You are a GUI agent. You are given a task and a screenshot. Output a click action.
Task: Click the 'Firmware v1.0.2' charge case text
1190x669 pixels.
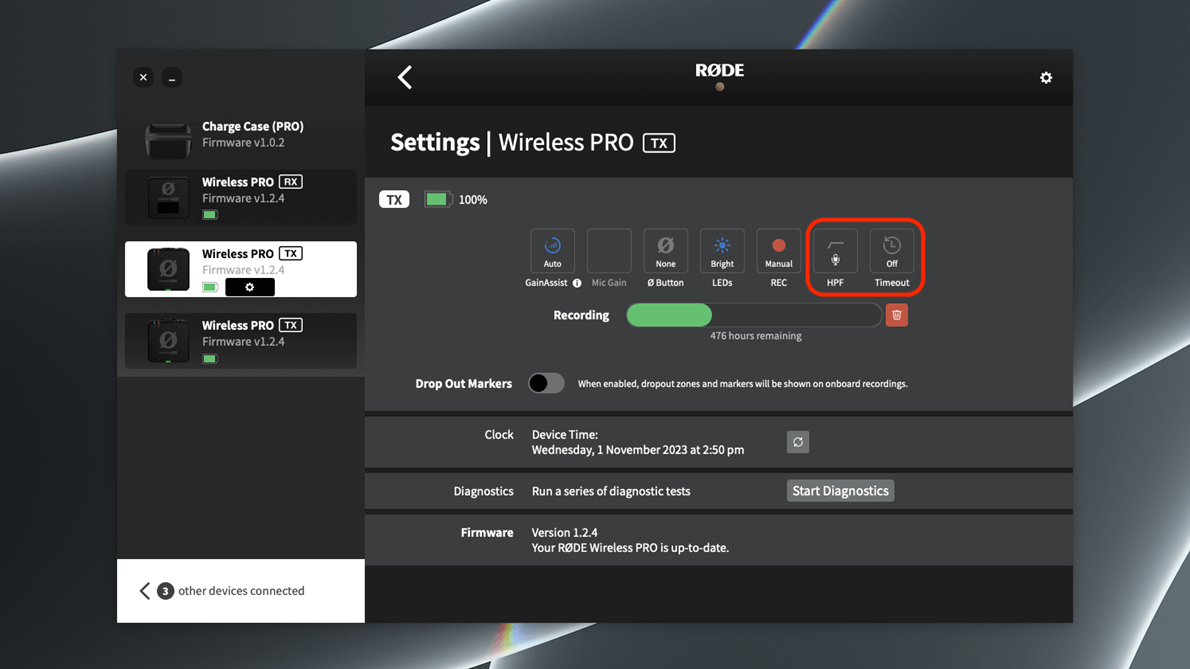(243, 143)
